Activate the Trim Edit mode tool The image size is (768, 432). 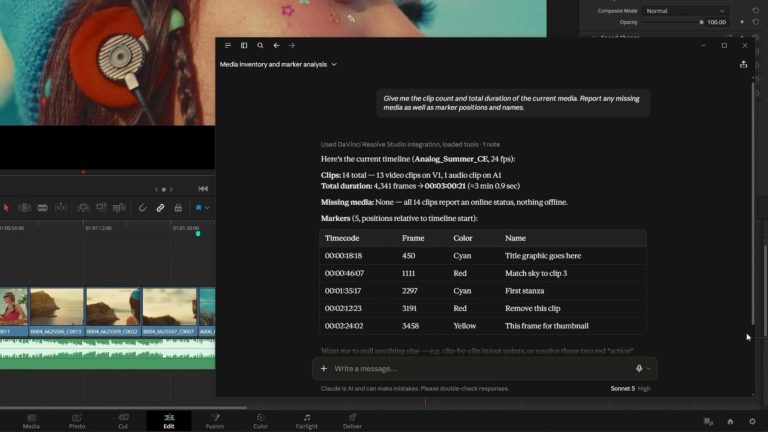coord(24,208)
